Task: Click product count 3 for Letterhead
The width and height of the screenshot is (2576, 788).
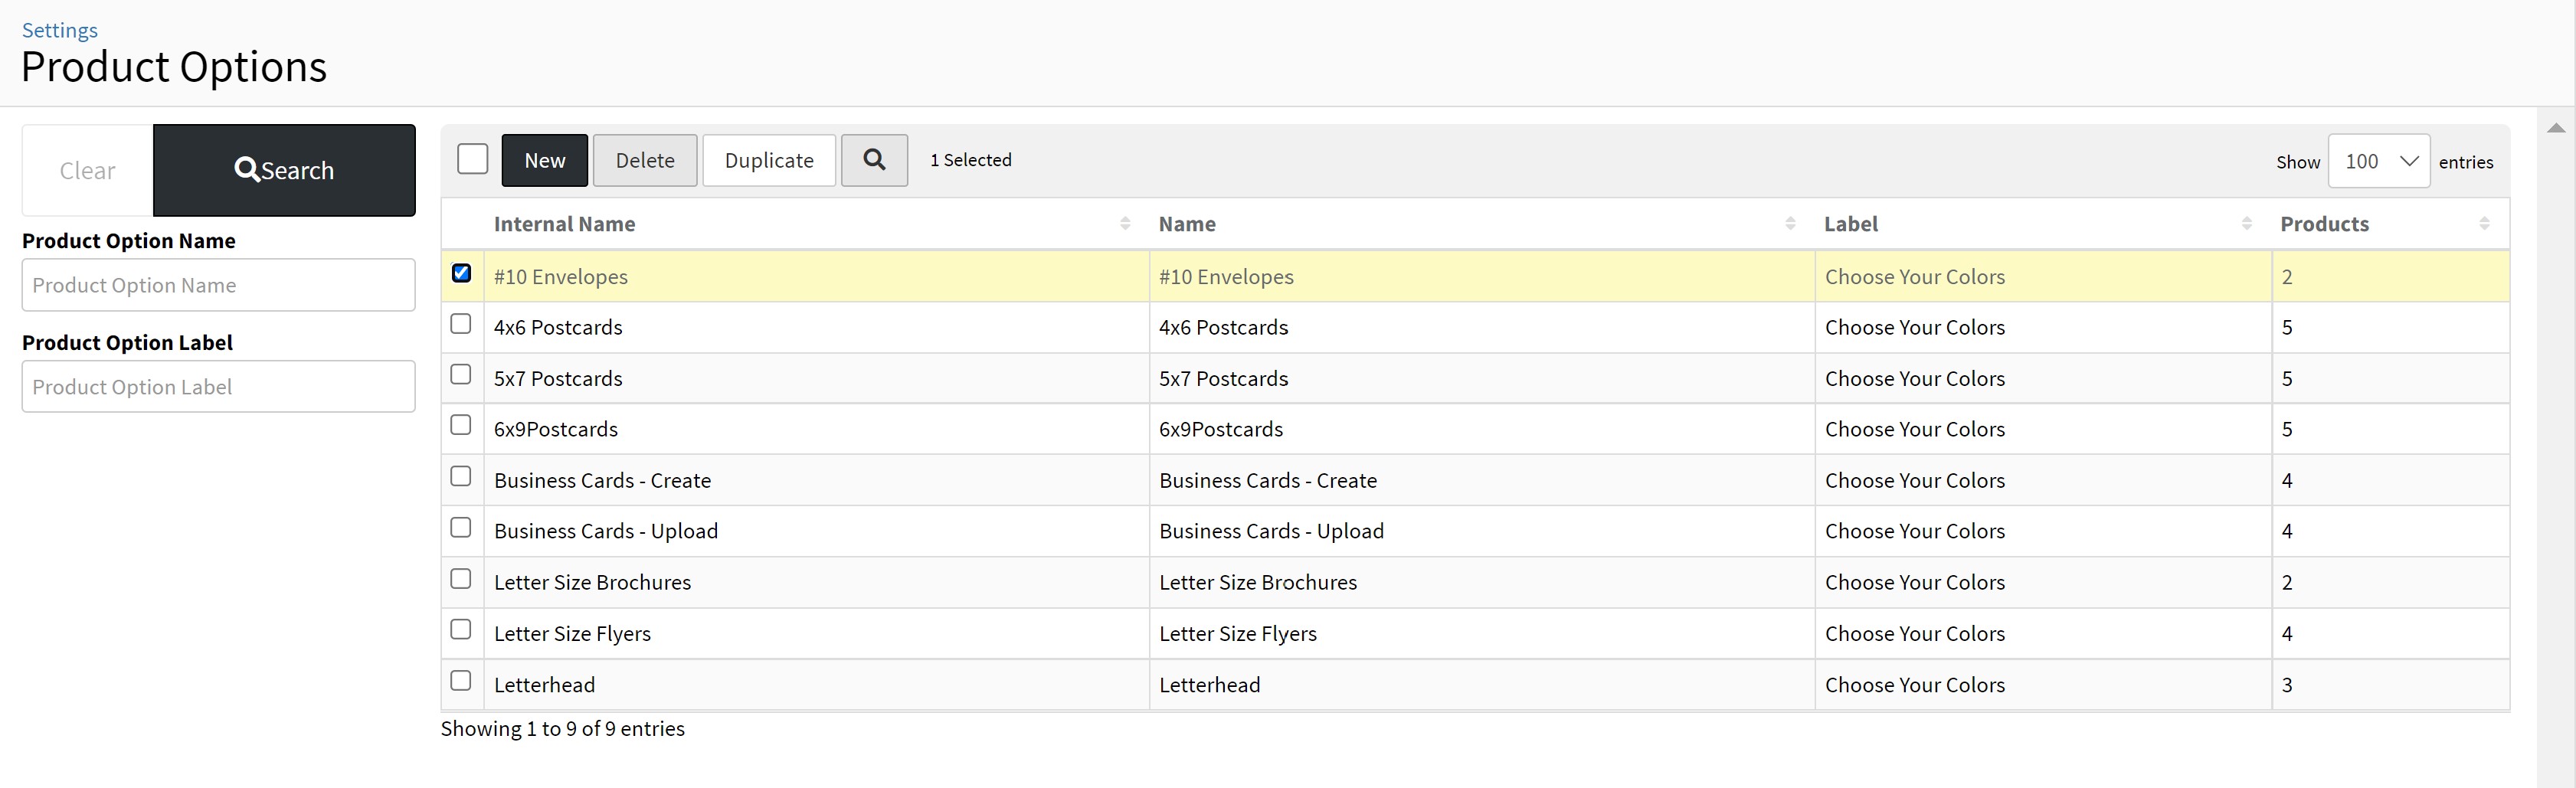Action: click(2287, 685)
